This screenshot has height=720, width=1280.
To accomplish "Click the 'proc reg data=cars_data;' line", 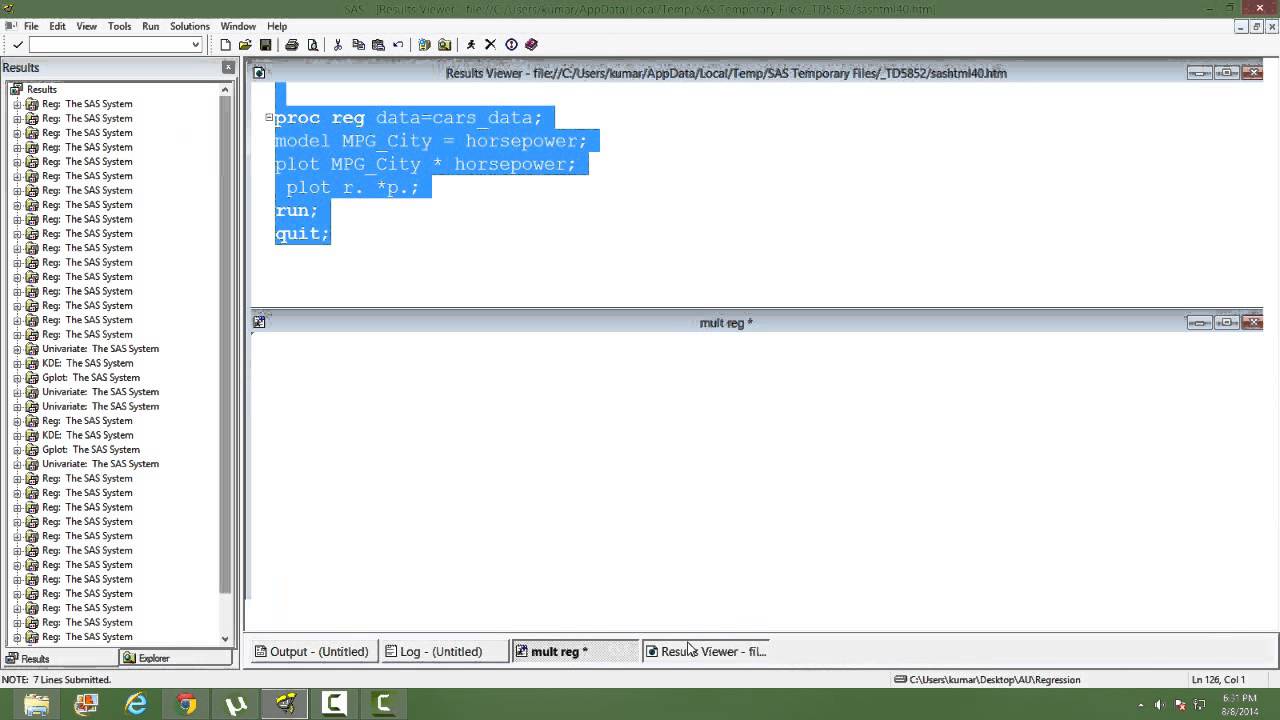I will click(x=408, y=117).
